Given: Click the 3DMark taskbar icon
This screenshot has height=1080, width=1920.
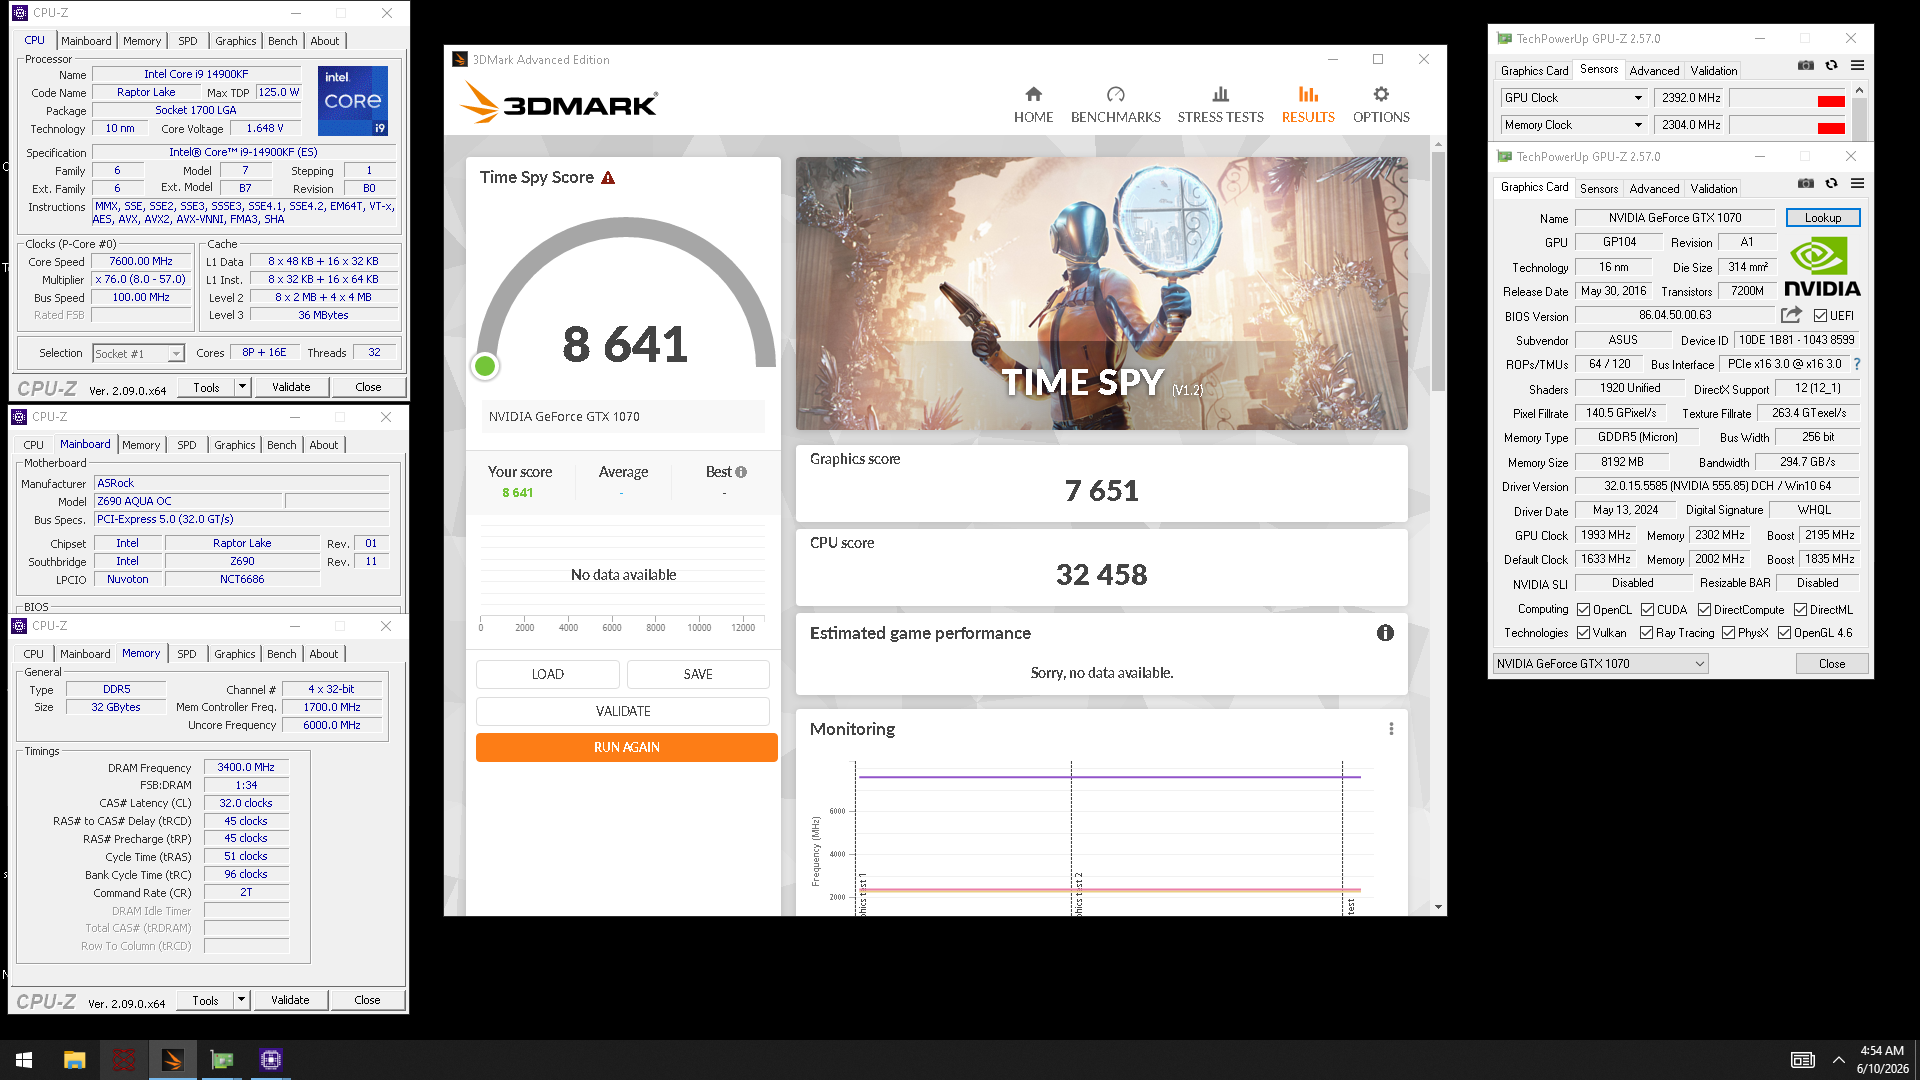Looking at the screenshot, I should [x=172, y=1060].
